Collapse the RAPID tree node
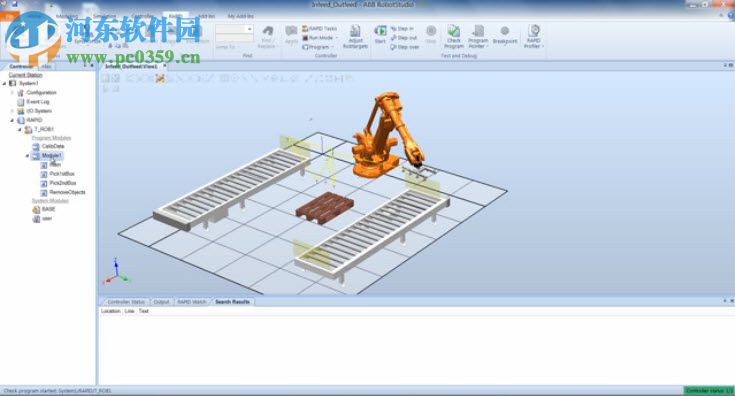The image size is (735, 396). coord(12,120)
